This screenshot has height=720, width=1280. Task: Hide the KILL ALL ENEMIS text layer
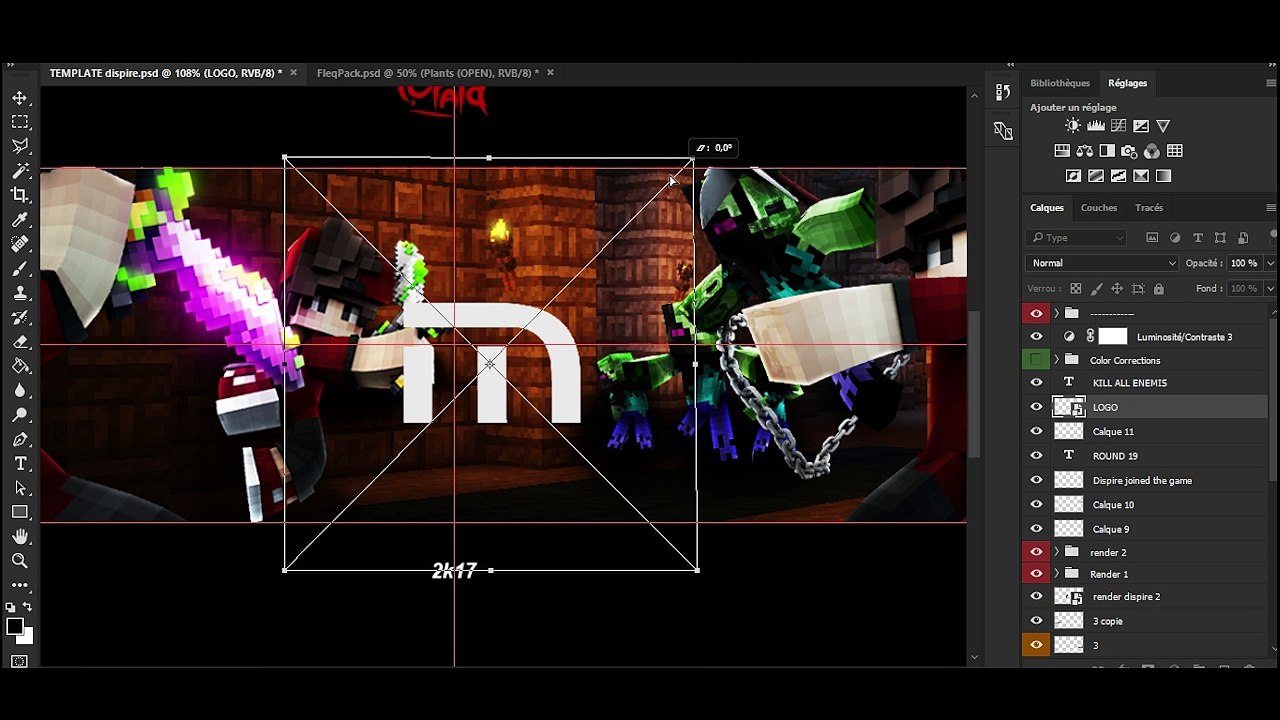point(1036,383)
